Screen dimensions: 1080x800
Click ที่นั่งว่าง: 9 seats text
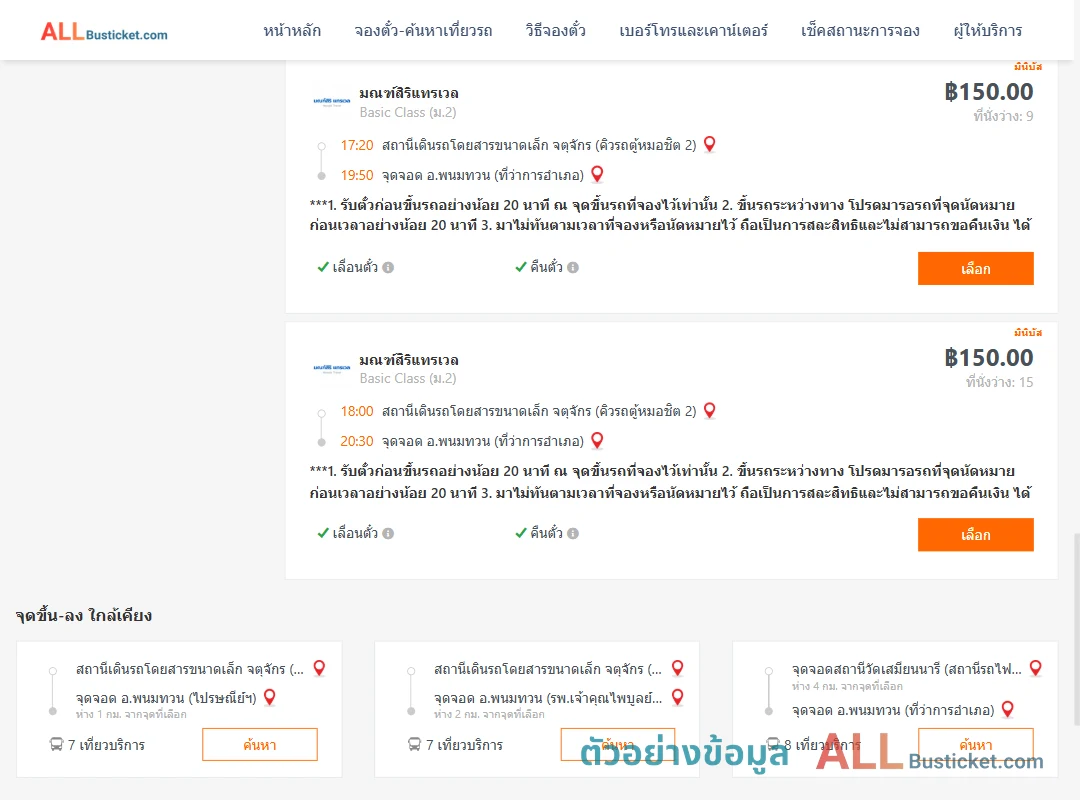coord(1003,116)
